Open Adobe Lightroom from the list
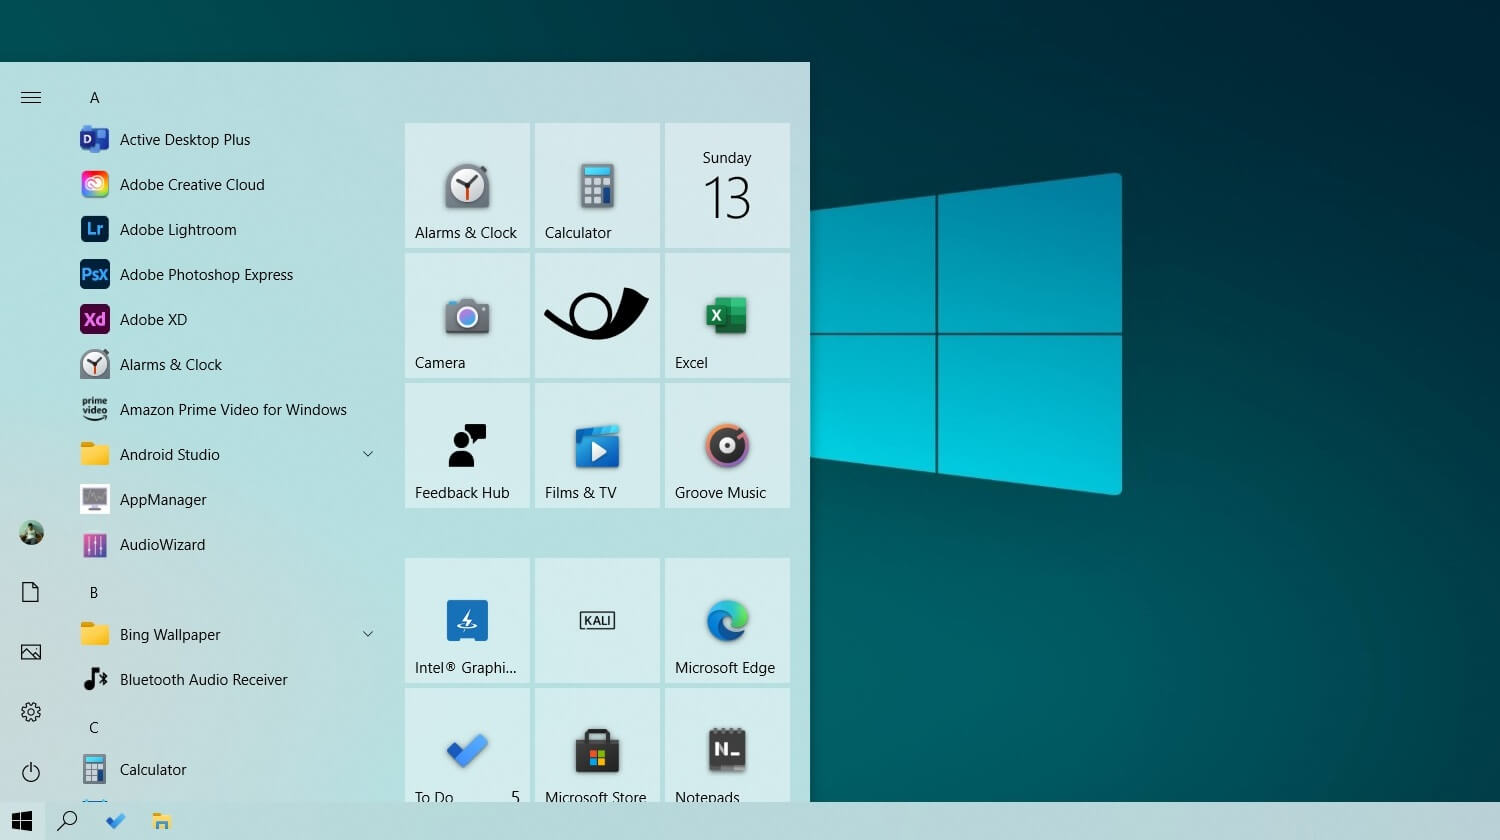The width and height of the screenshot is (1500, 840). click(228, 230)
